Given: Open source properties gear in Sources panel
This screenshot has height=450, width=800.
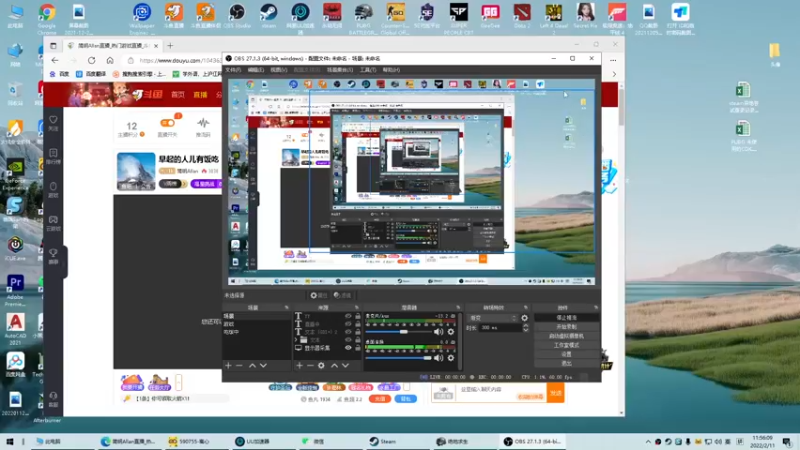Looking at the screenshot, I should click(x=321, y=365).
